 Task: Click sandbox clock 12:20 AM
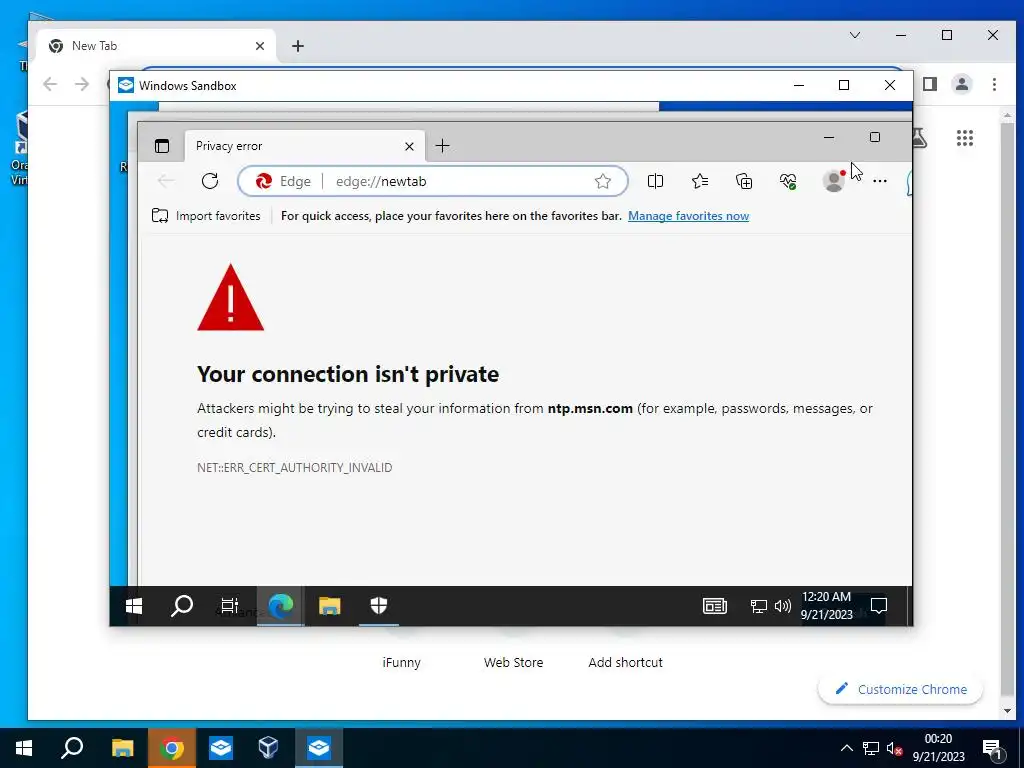[x=827, y=605]
